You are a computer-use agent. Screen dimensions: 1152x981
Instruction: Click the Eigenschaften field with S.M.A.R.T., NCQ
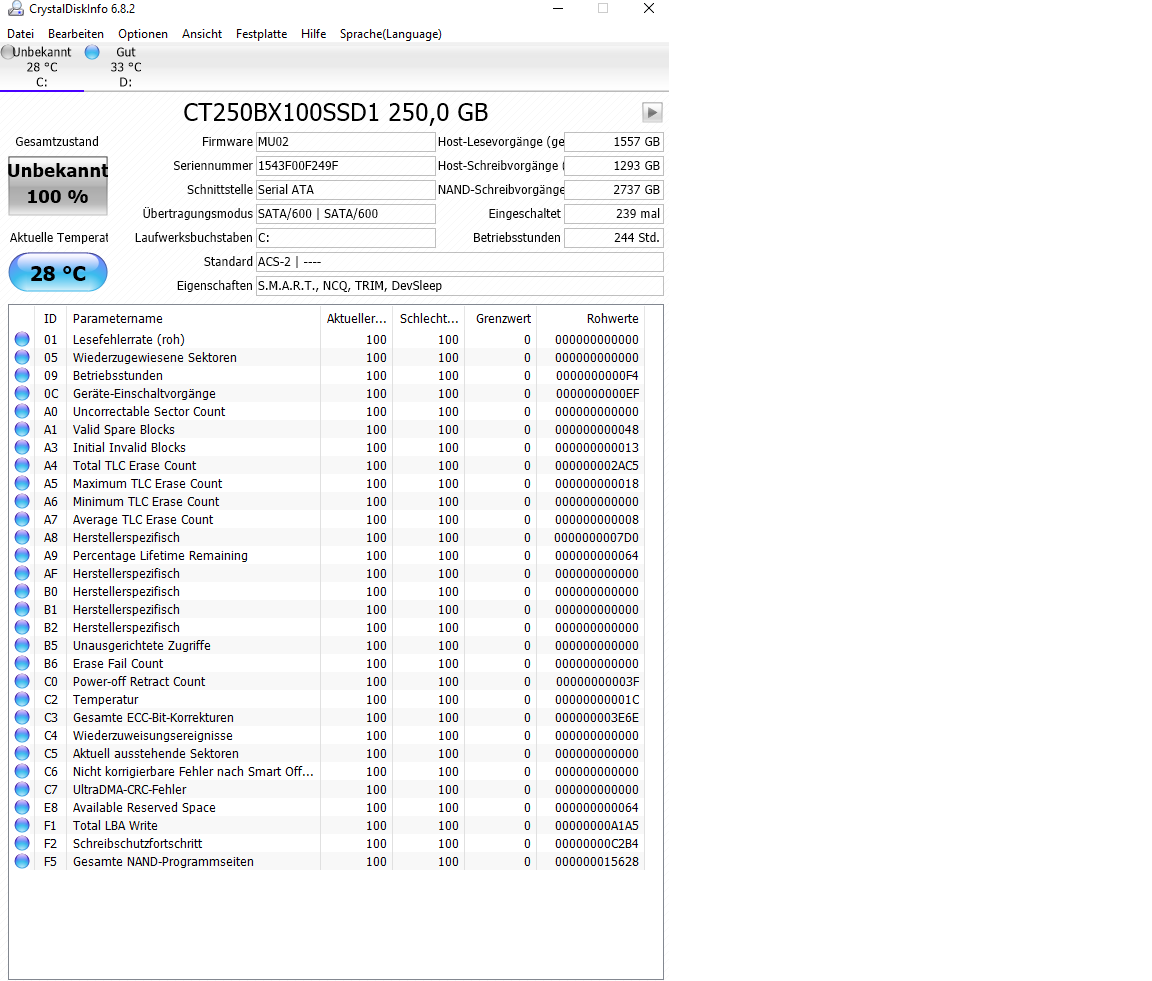pos(459,286)
